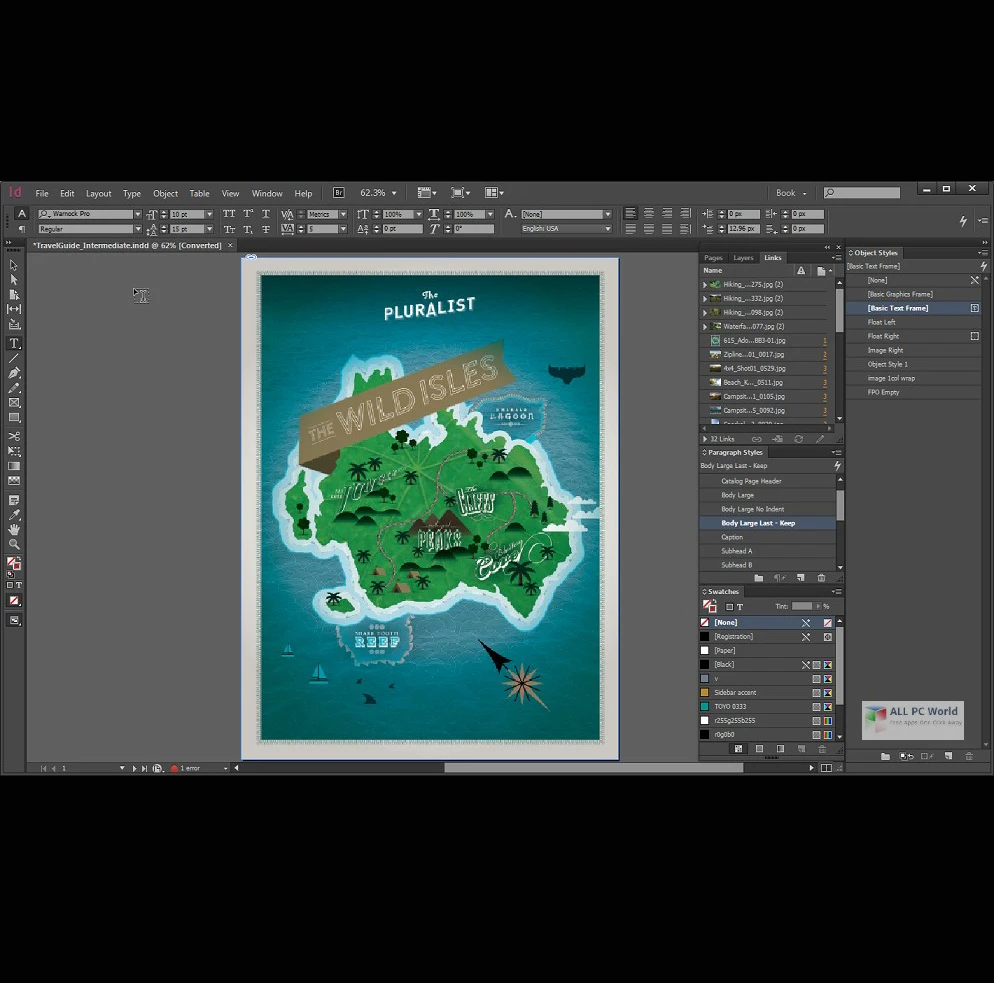Toggle Strikethrough text formatting
Screen dimensions: 994x983
tap(265, 229)
